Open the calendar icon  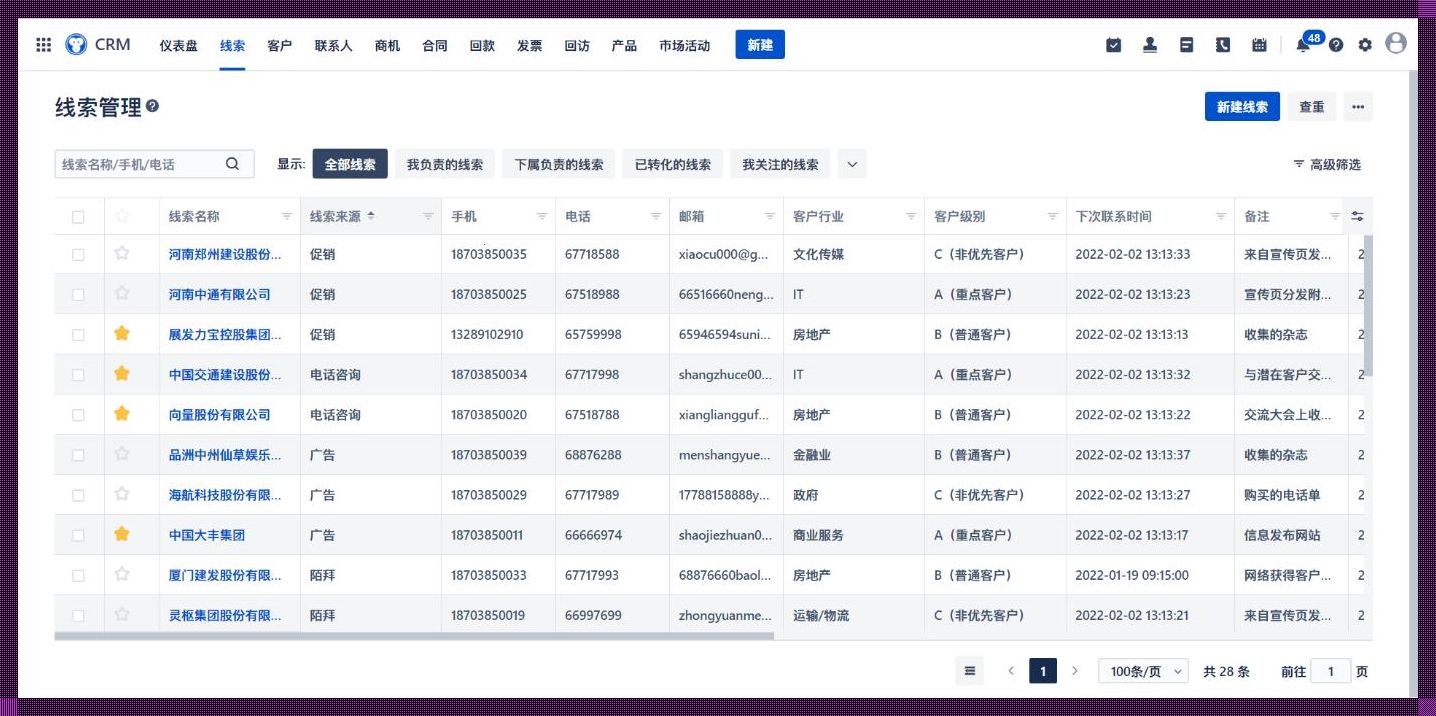pyautogui.click(x=1258, y=44)
